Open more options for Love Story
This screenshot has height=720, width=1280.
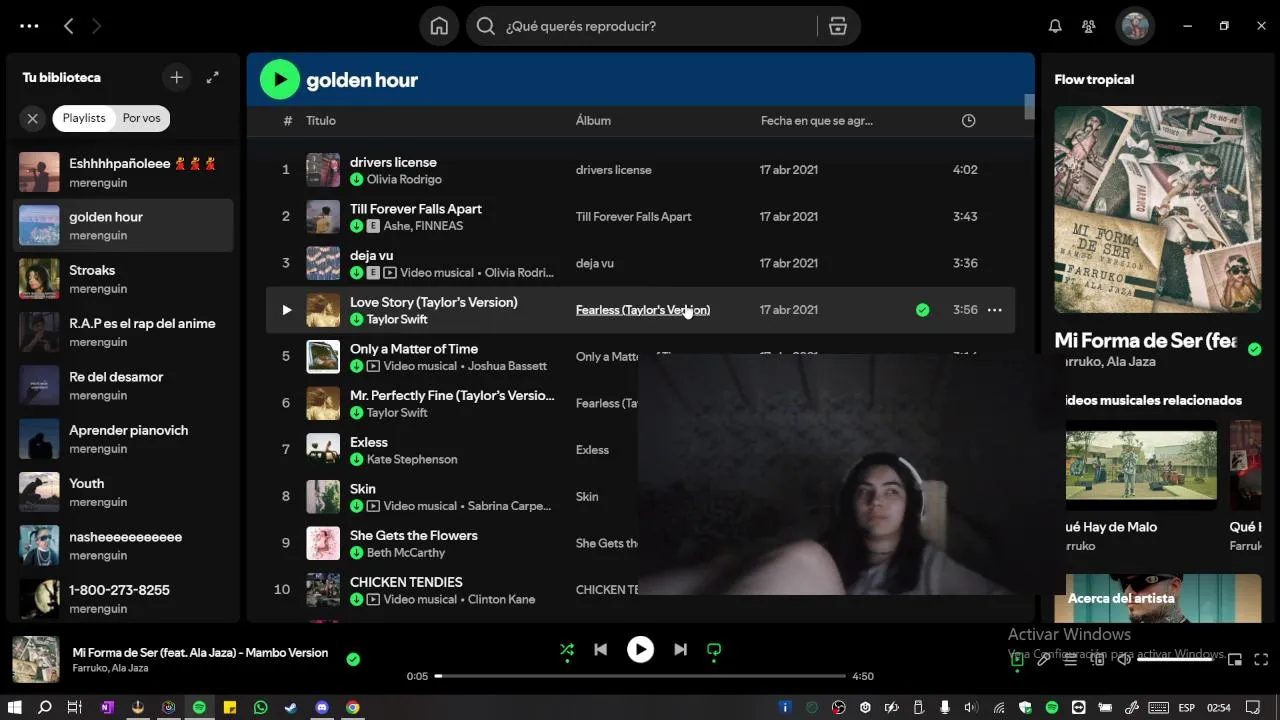click(994, 310)
